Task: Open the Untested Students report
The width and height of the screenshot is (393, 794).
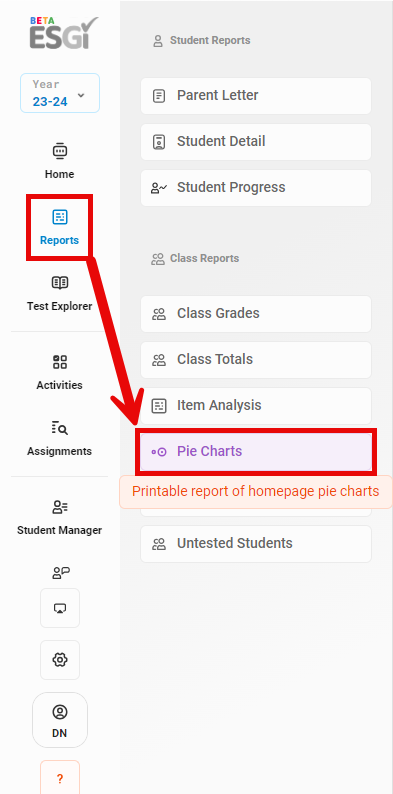Action: [x=256, y=544]
